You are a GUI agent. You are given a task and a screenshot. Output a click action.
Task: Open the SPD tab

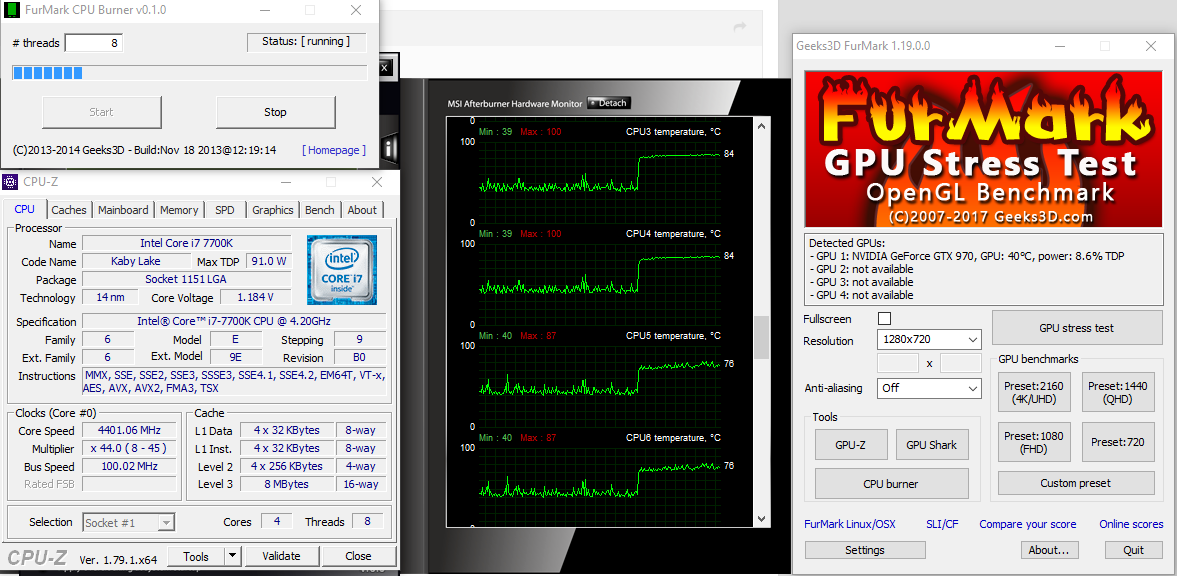224,210
